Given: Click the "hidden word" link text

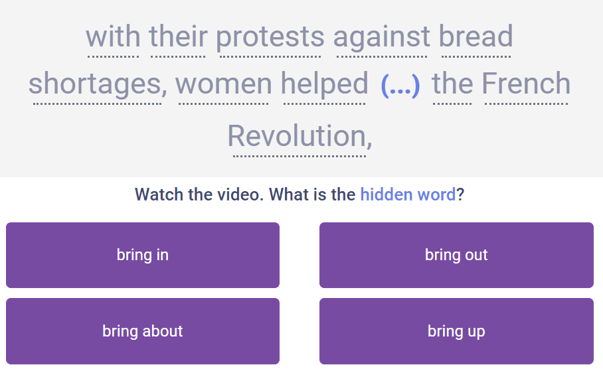Looking at the screenshot, I should click(x=408, y=195).
